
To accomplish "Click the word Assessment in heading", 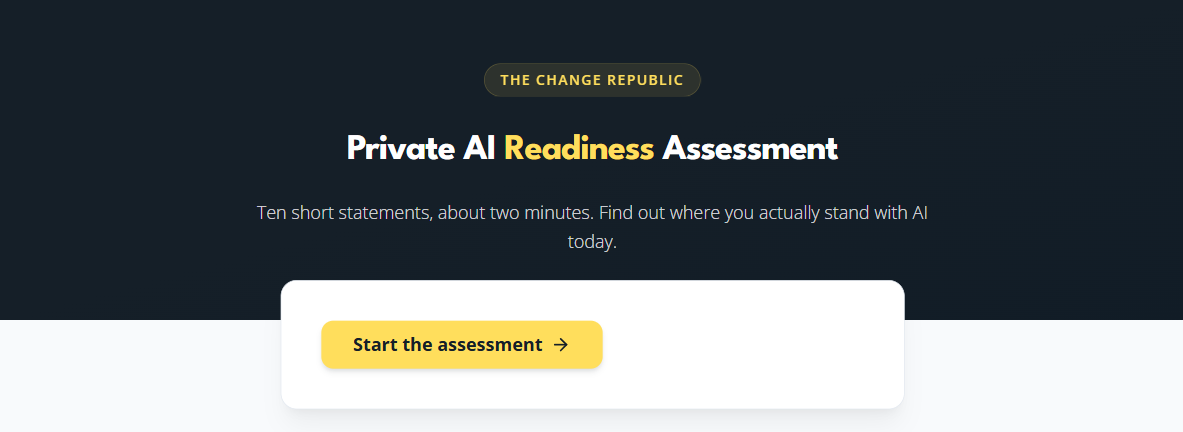I will tap(750, 149).
